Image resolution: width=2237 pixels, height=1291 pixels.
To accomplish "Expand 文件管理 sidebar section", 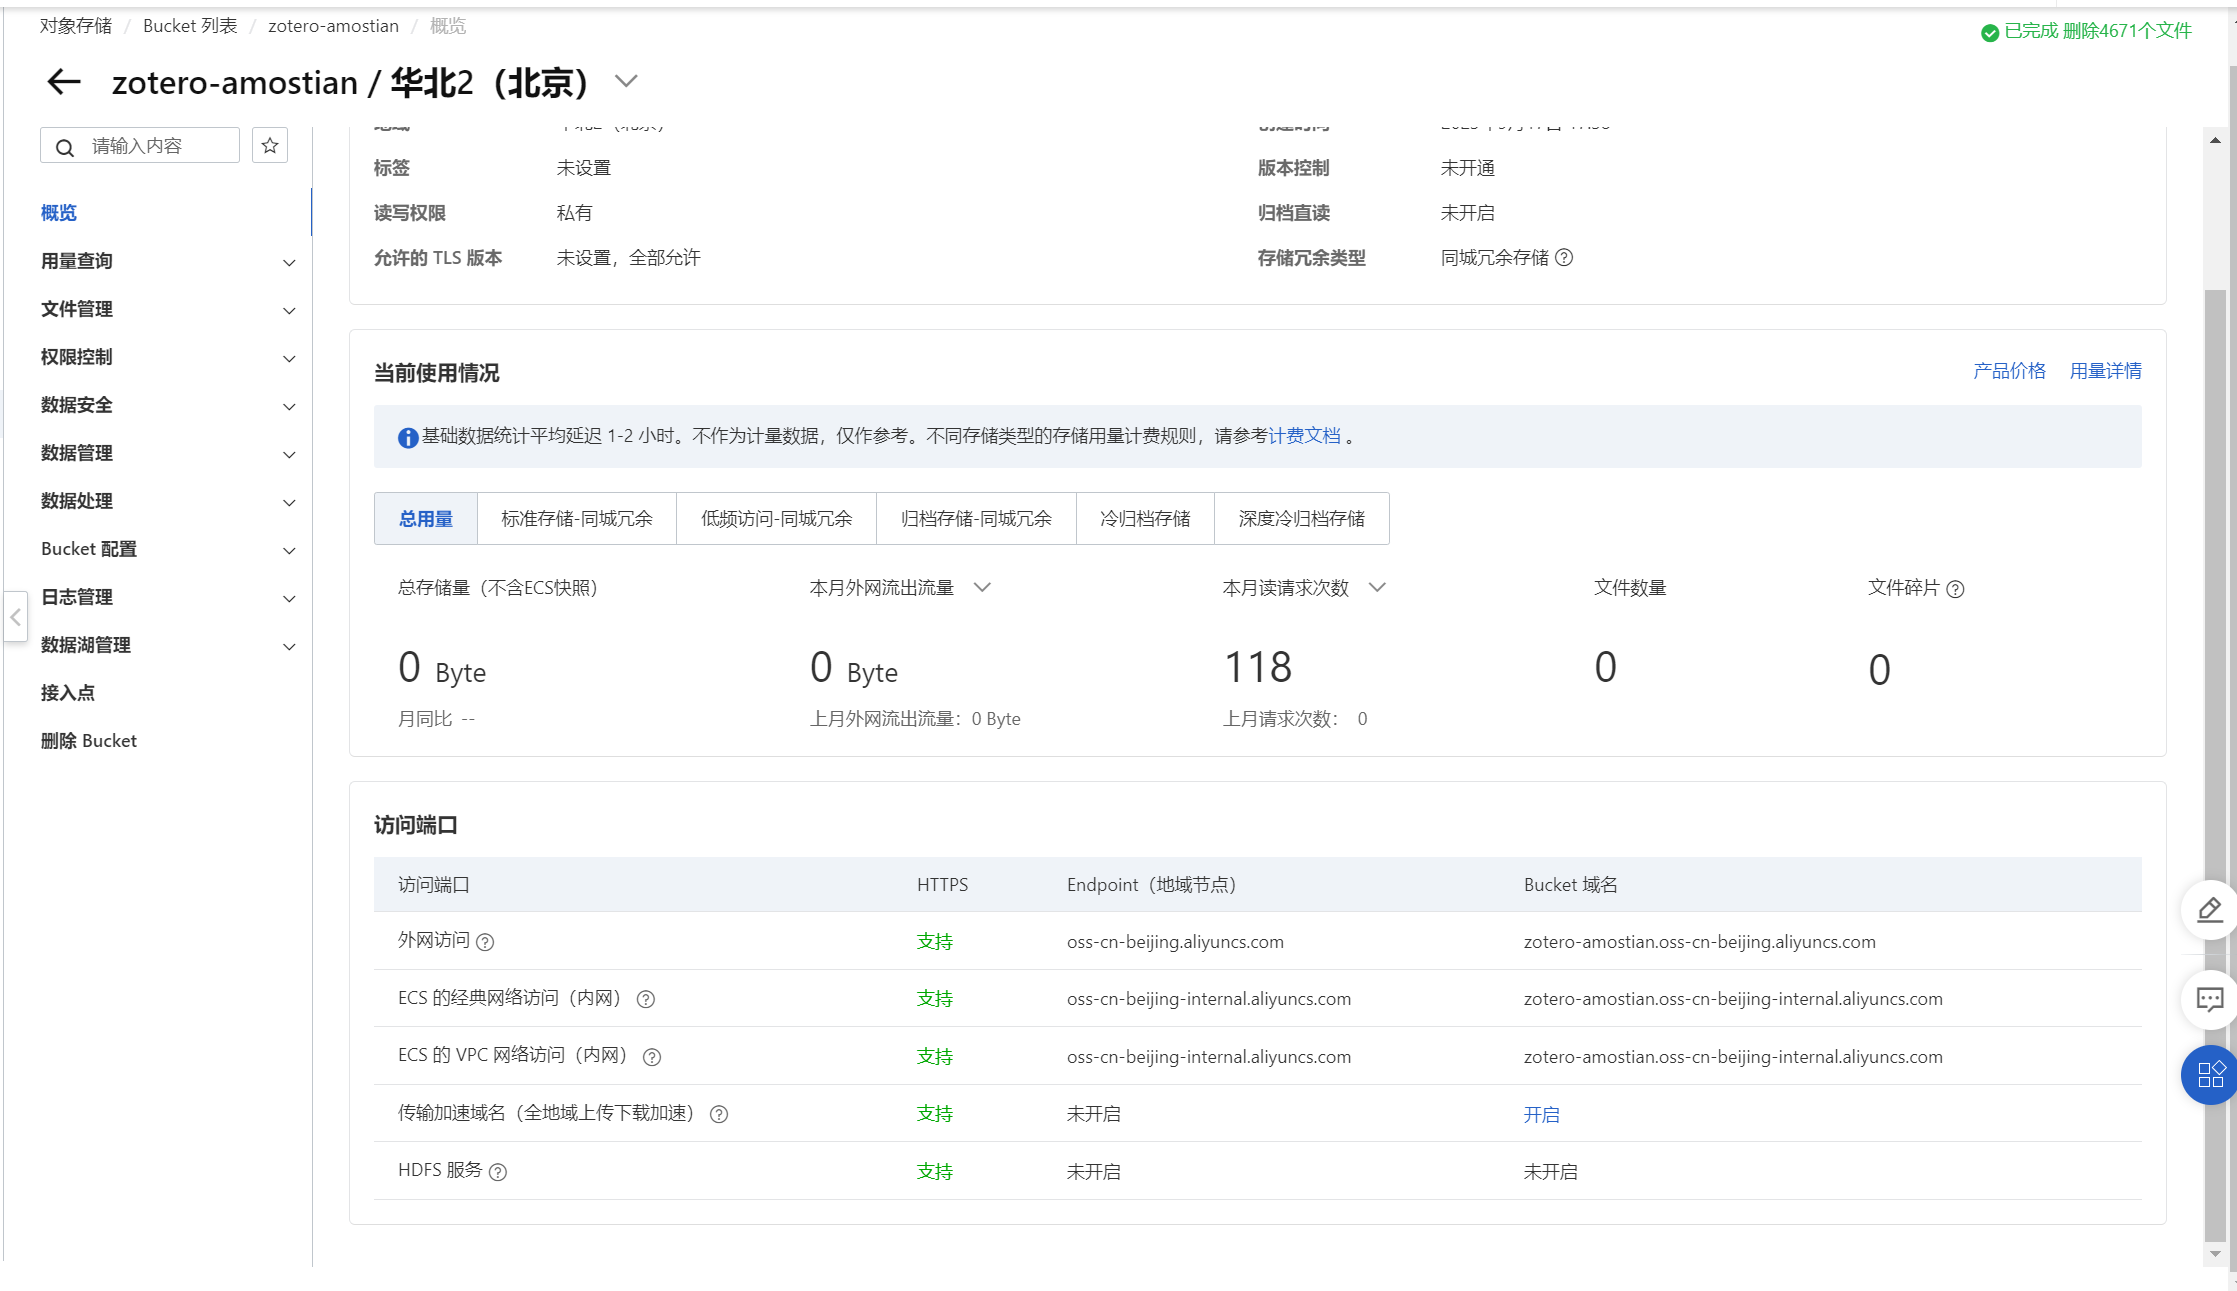I will [289, 311].
